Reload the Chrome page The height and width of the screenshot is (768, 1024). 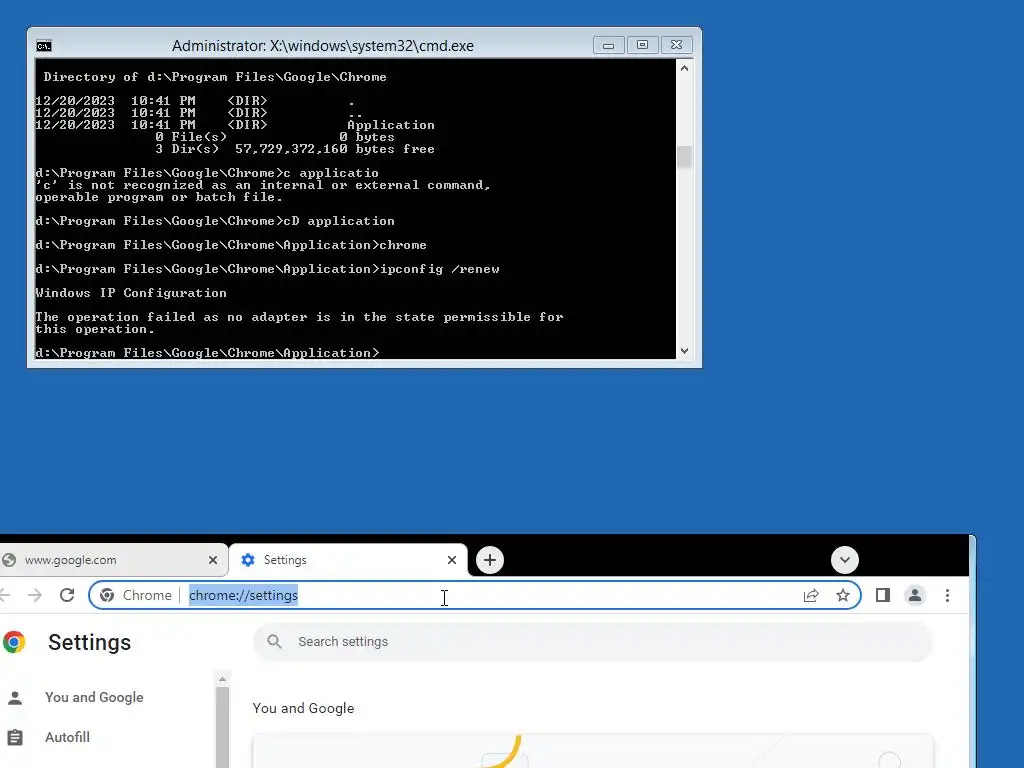[67, 596]
